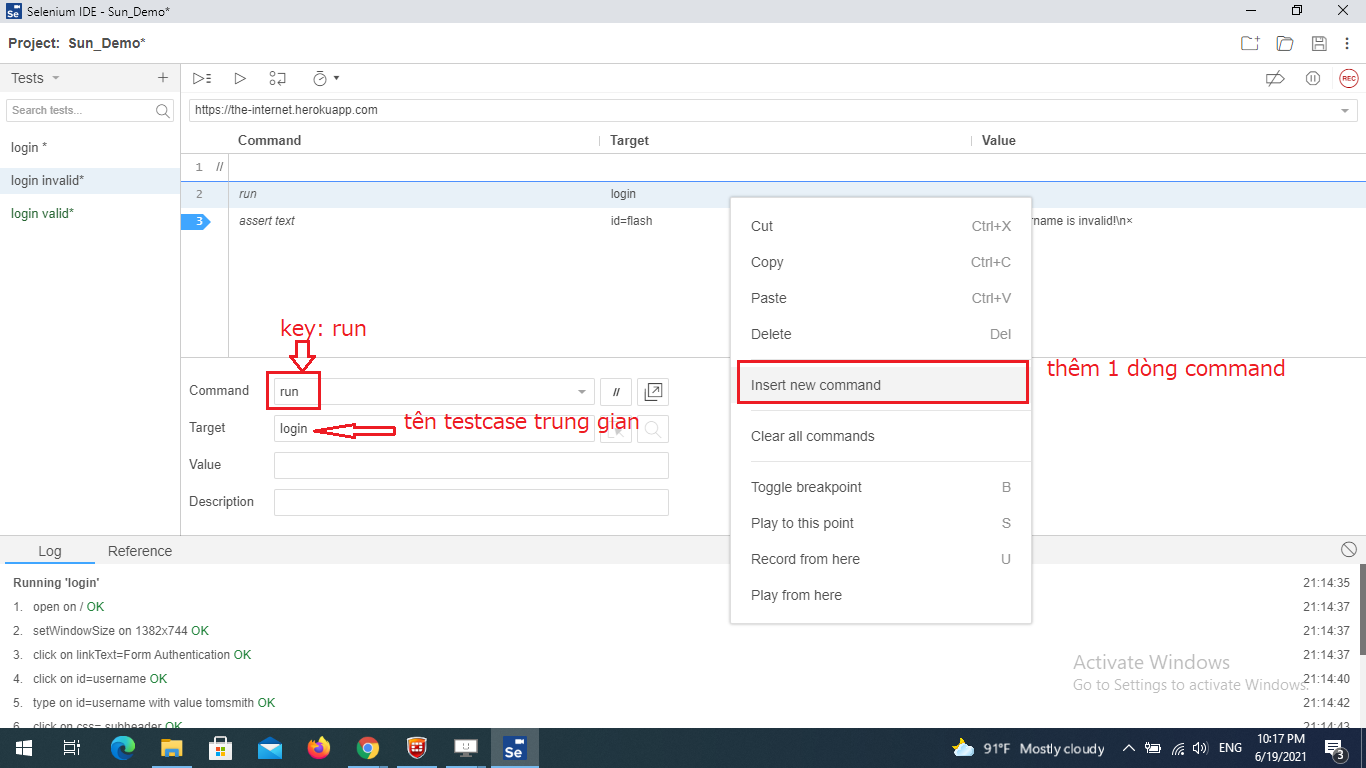Select the 'login invalid*' test
Image resolution: width=1366 pixels, height=768 pixels.
click(x=90, y=180)
